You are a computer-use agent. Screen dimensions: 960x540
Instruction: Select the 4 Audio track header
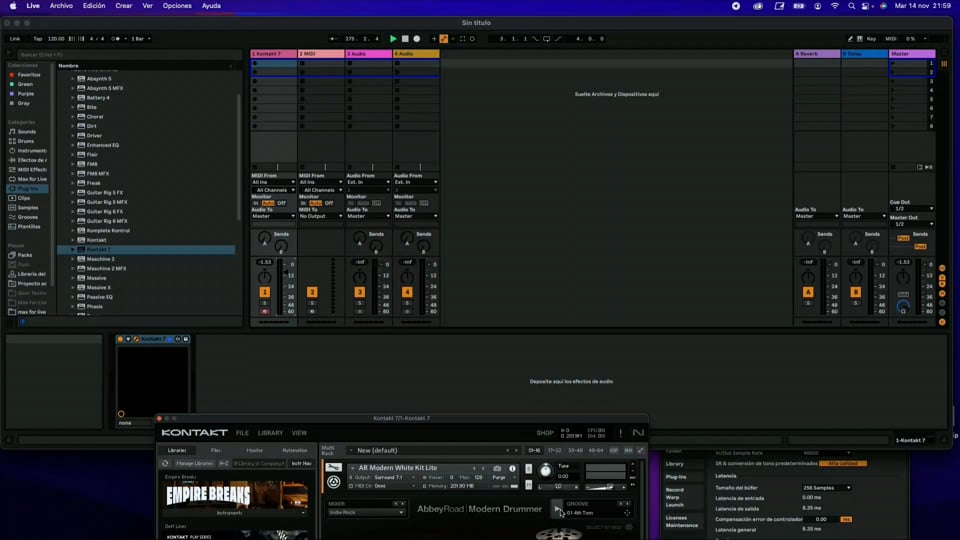pyautogui.click(x=416, y=54)
